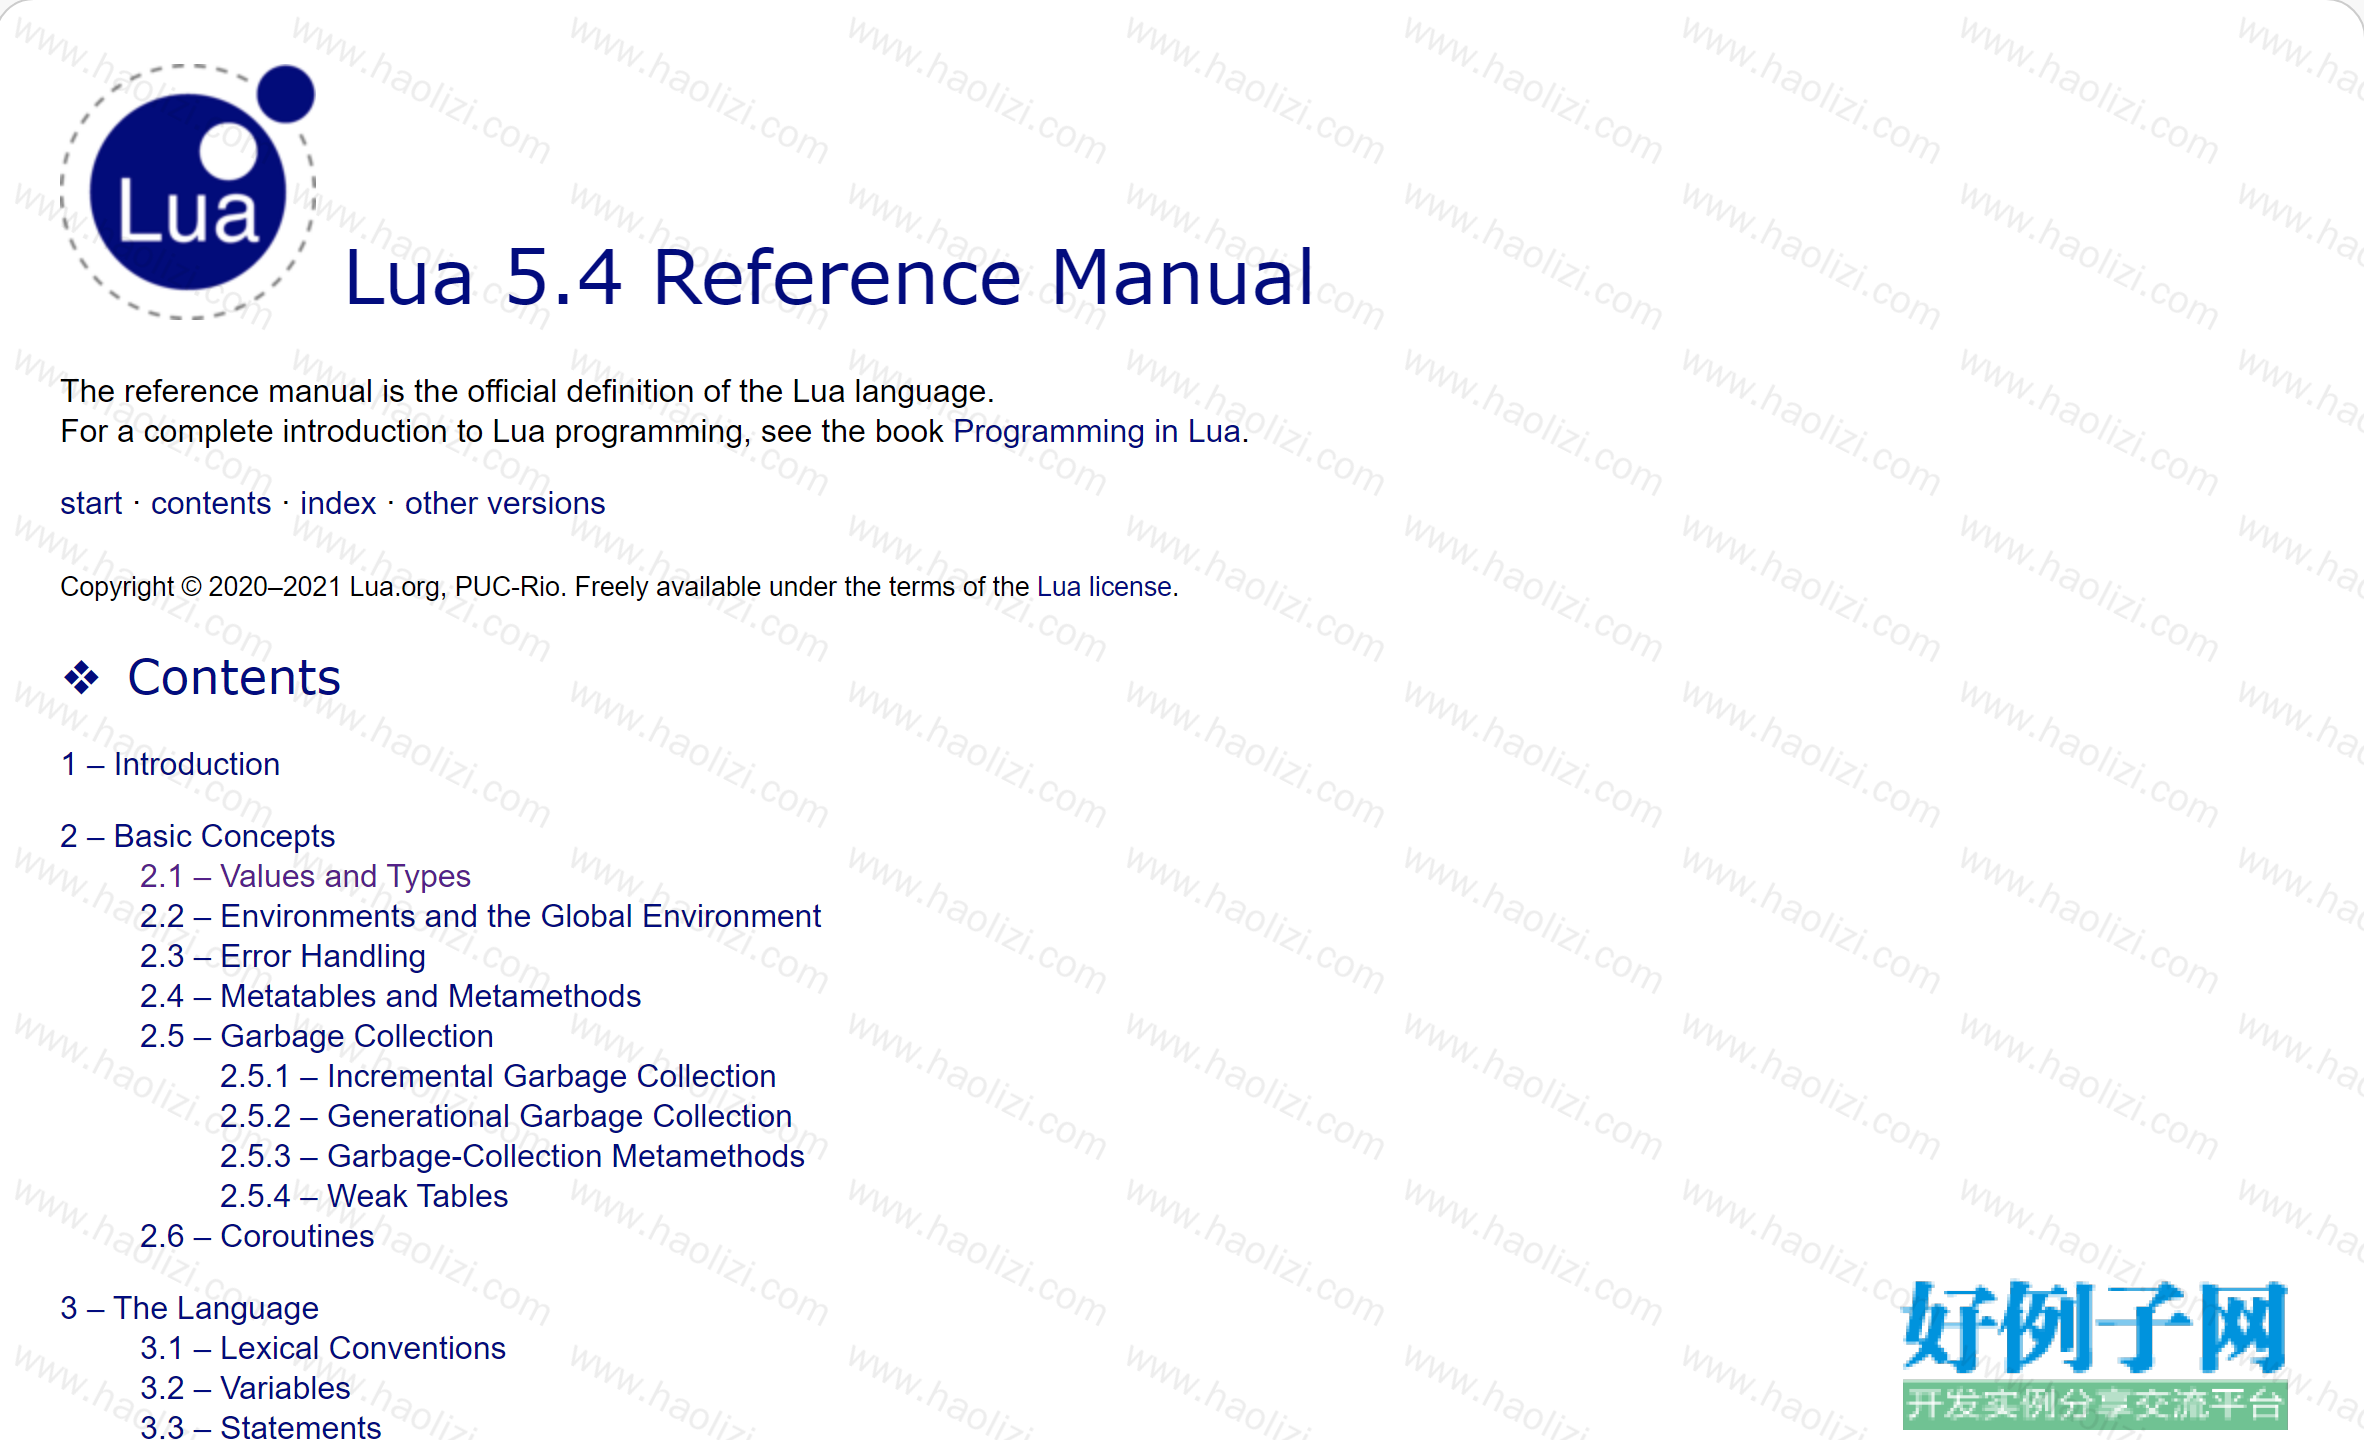Viewport: 2364px width, 1440px height.
Task: Click the Lua 5.4 Reference Manual title
Action: click(829, 277)
